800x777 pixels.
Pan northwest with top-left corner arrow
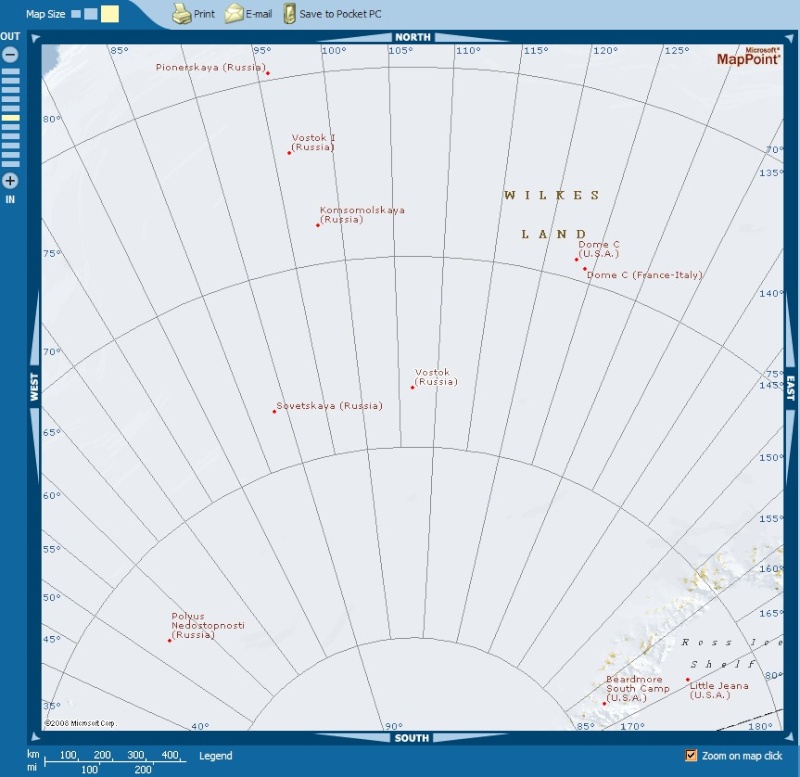click(35, 38)
